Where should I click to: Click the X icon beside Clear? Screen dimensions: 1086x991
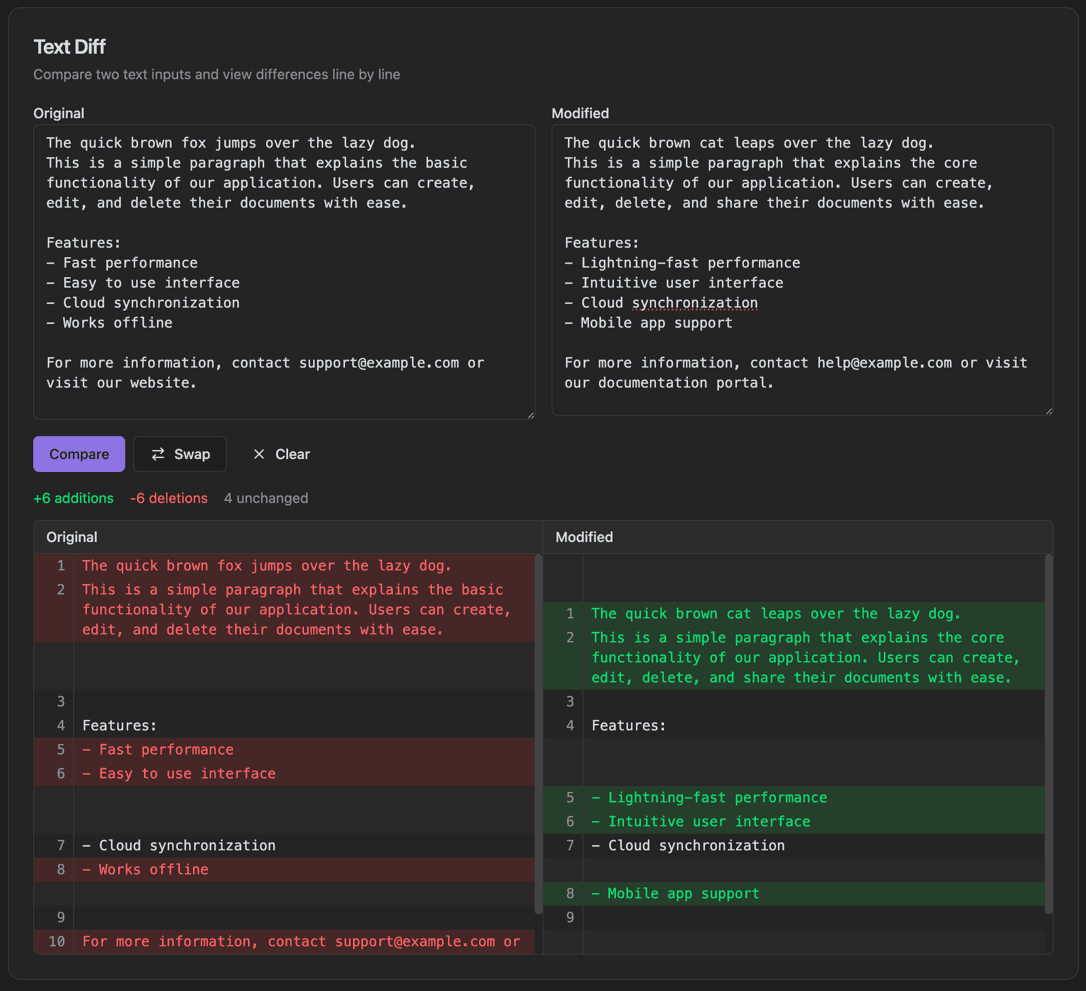(259, 454)
